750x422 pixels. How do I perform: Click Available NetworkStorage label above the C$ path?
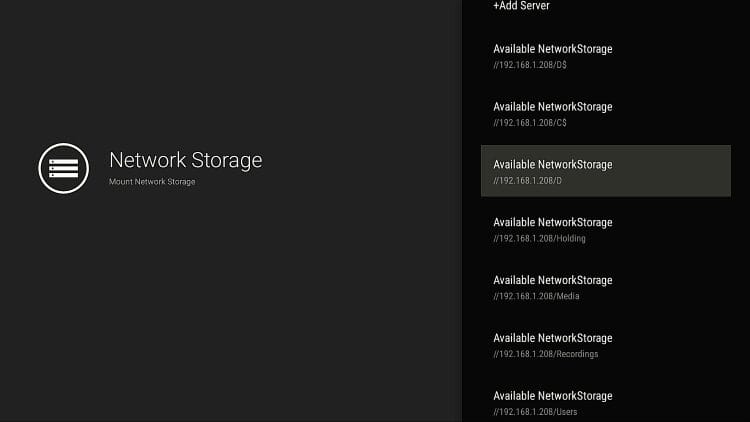coord(552,107)
